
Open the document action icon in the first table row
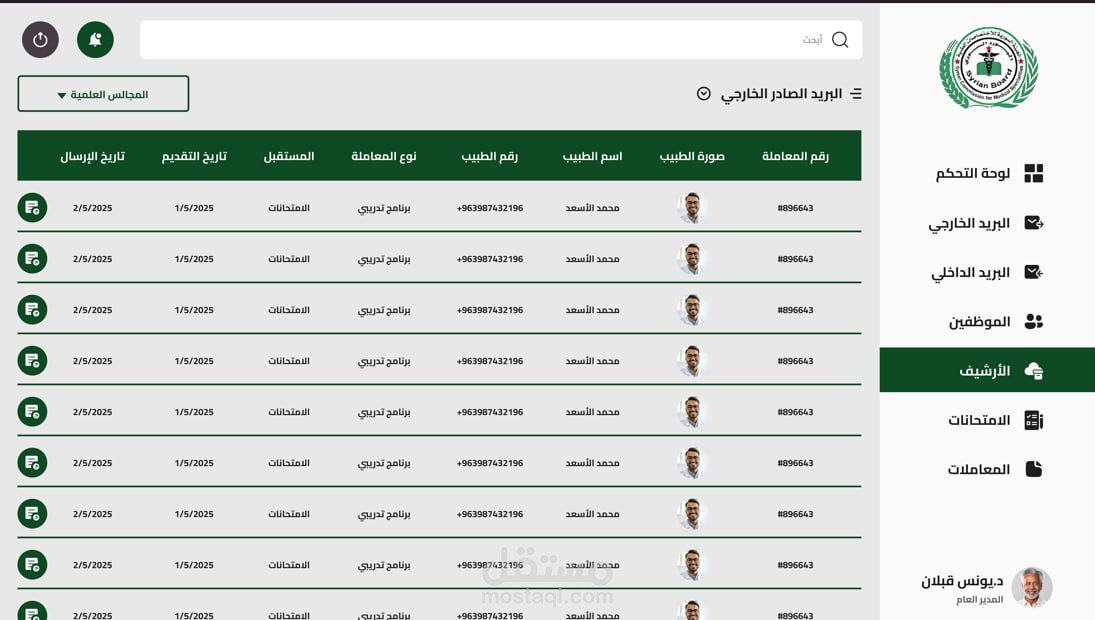click(x=32, y=207)
